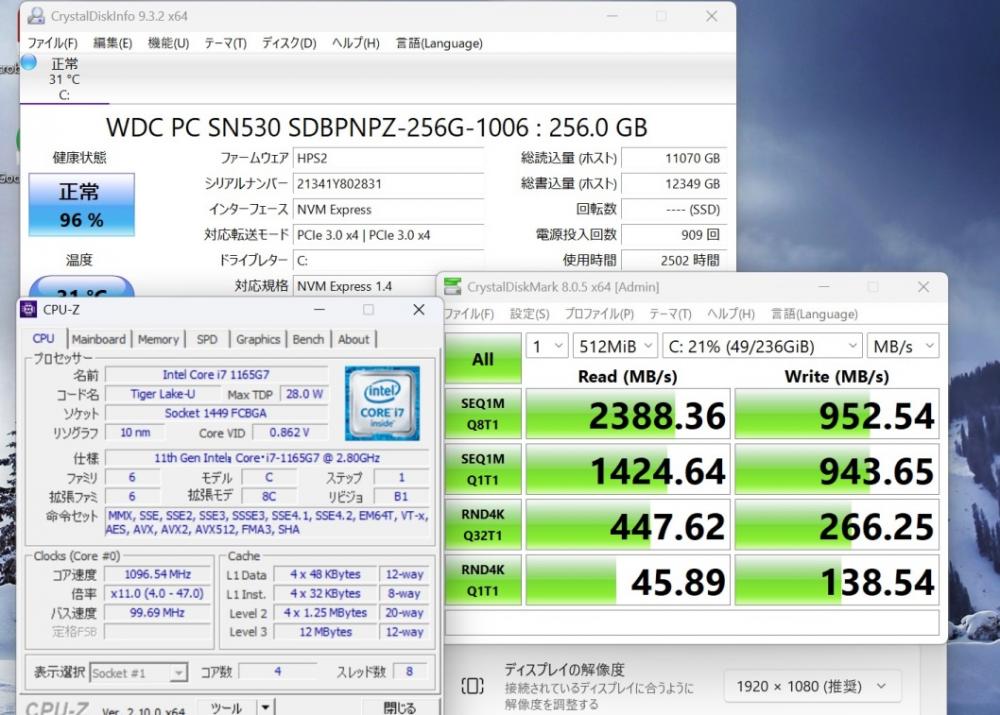
Task: Run the RND4K Q32T1 test
Action: pos(483,525)
